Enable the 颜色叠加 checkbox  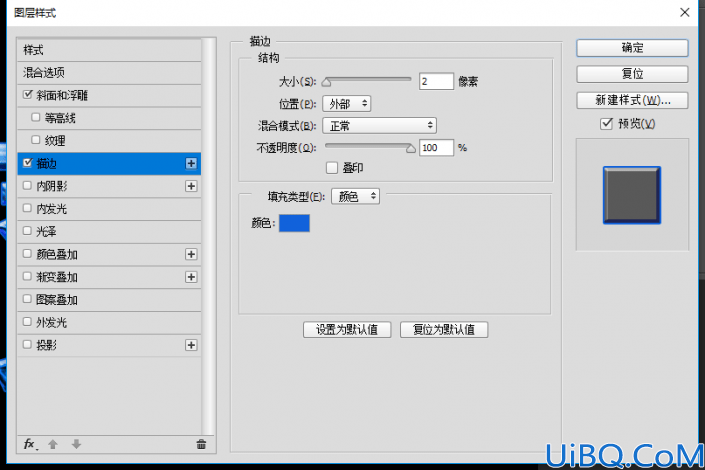point(27,254)
